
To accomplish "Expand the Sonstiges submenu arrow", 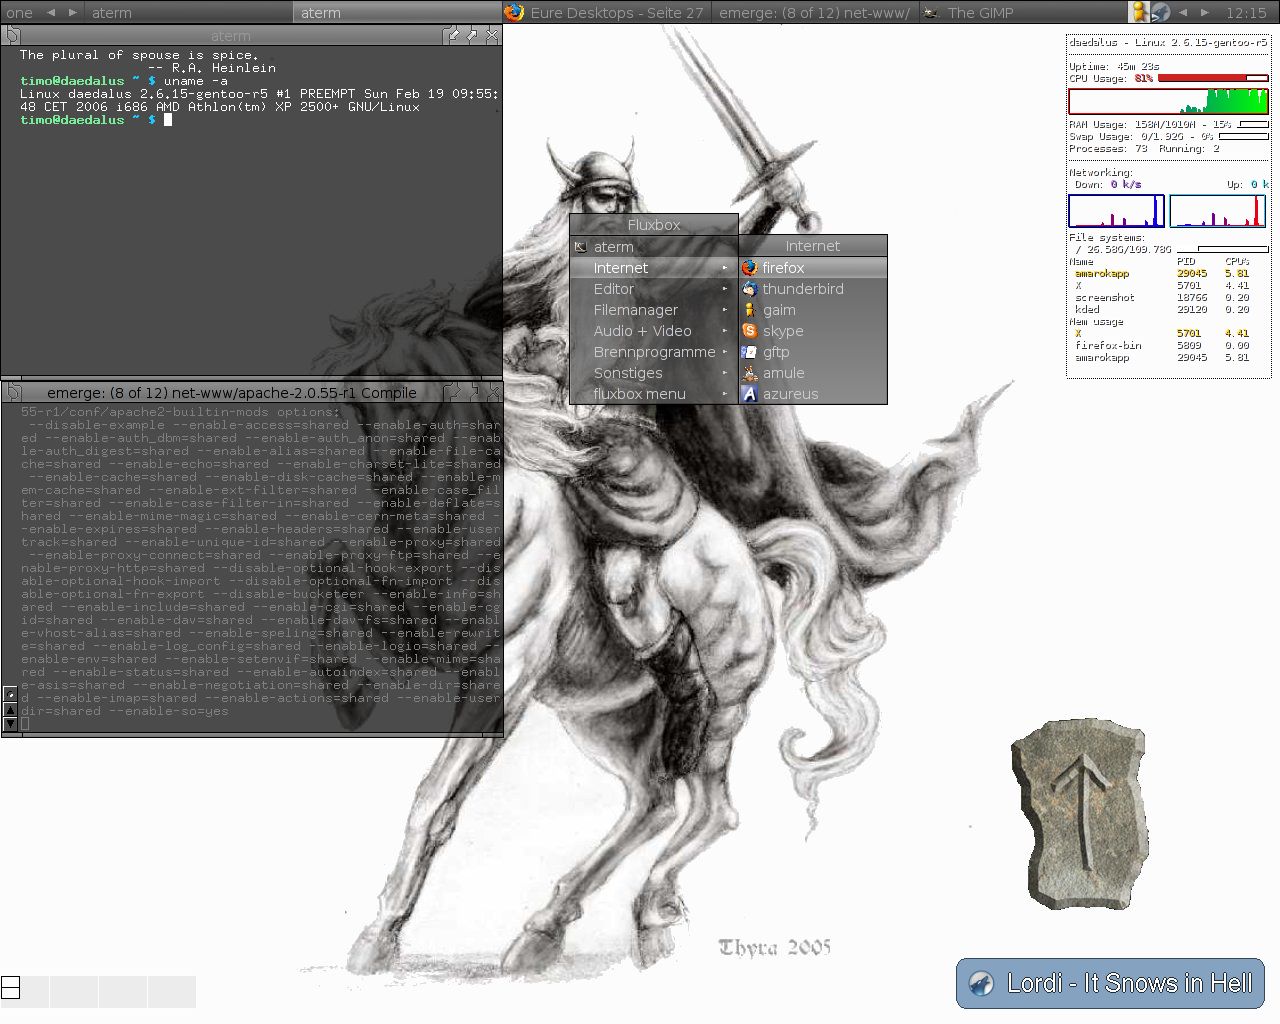I will (725, 373).
